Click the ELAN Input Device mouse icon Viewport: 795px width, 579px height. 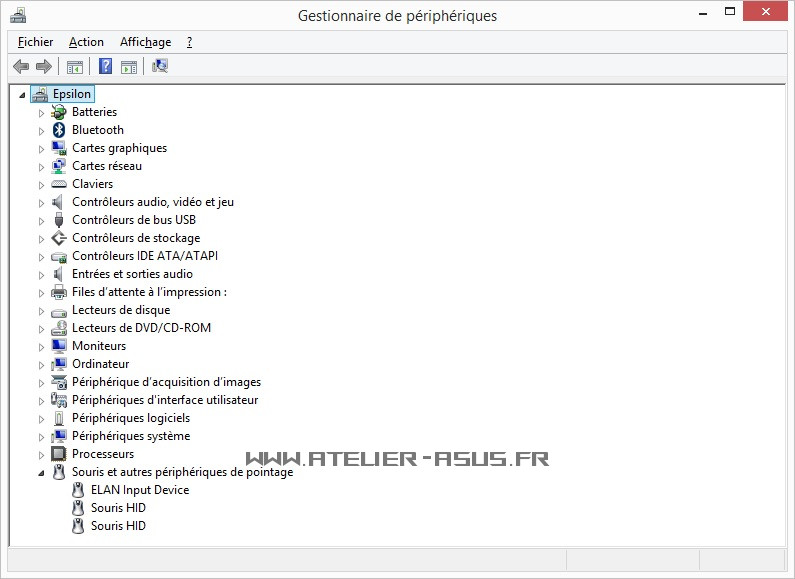pos(79,490)
